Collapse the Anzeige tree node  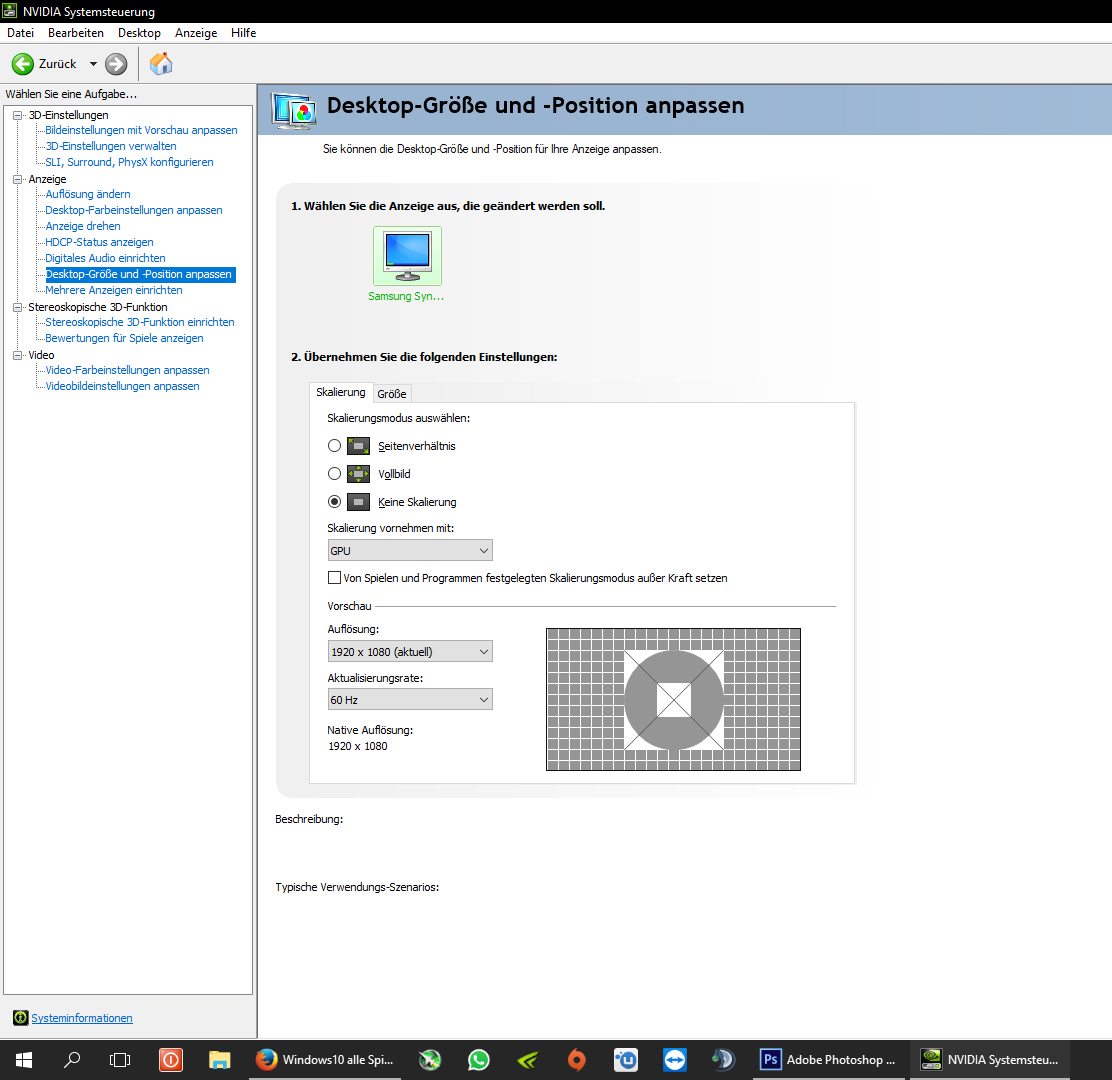click(18, 179)
